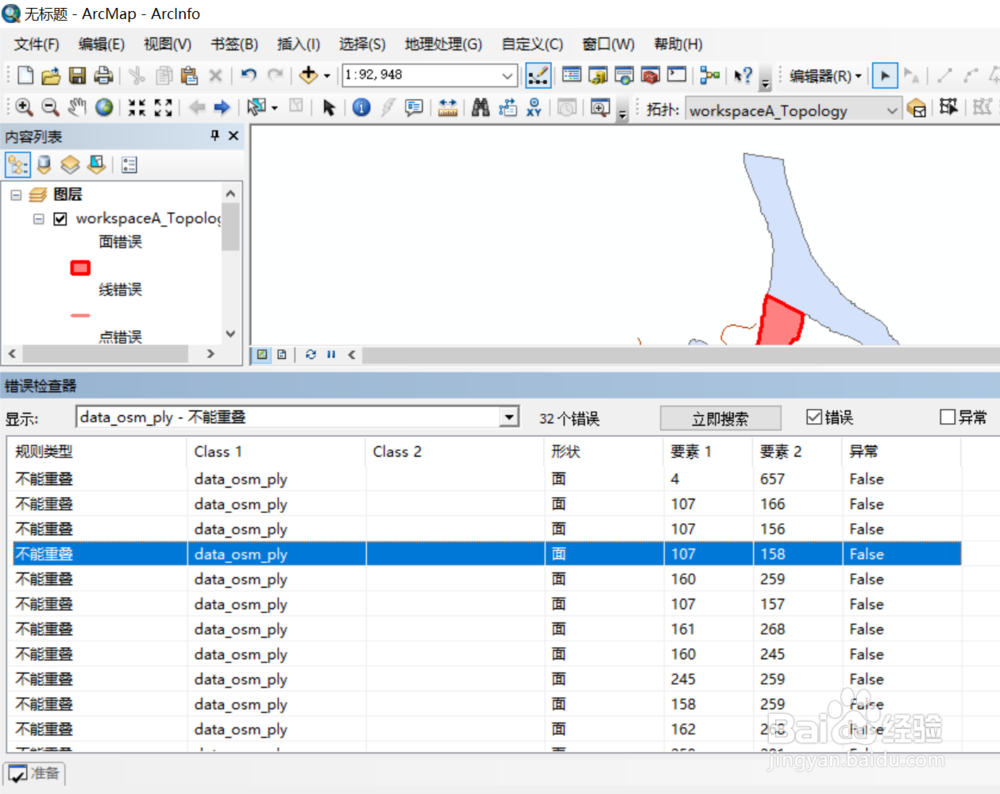
Task: Open the Add Data dropdown arrow
Action: tap(327, 76)
